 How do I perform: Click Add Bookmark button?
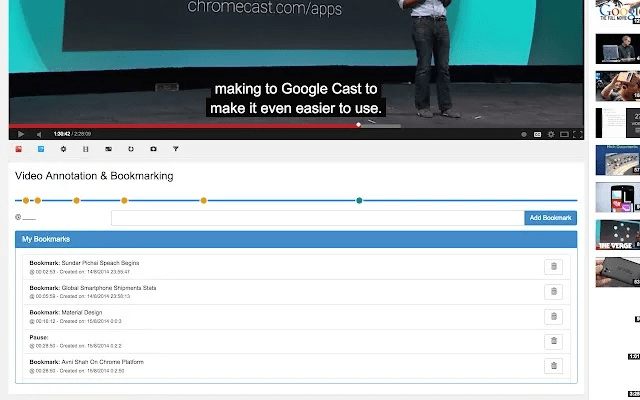click(x=550, y=217)
